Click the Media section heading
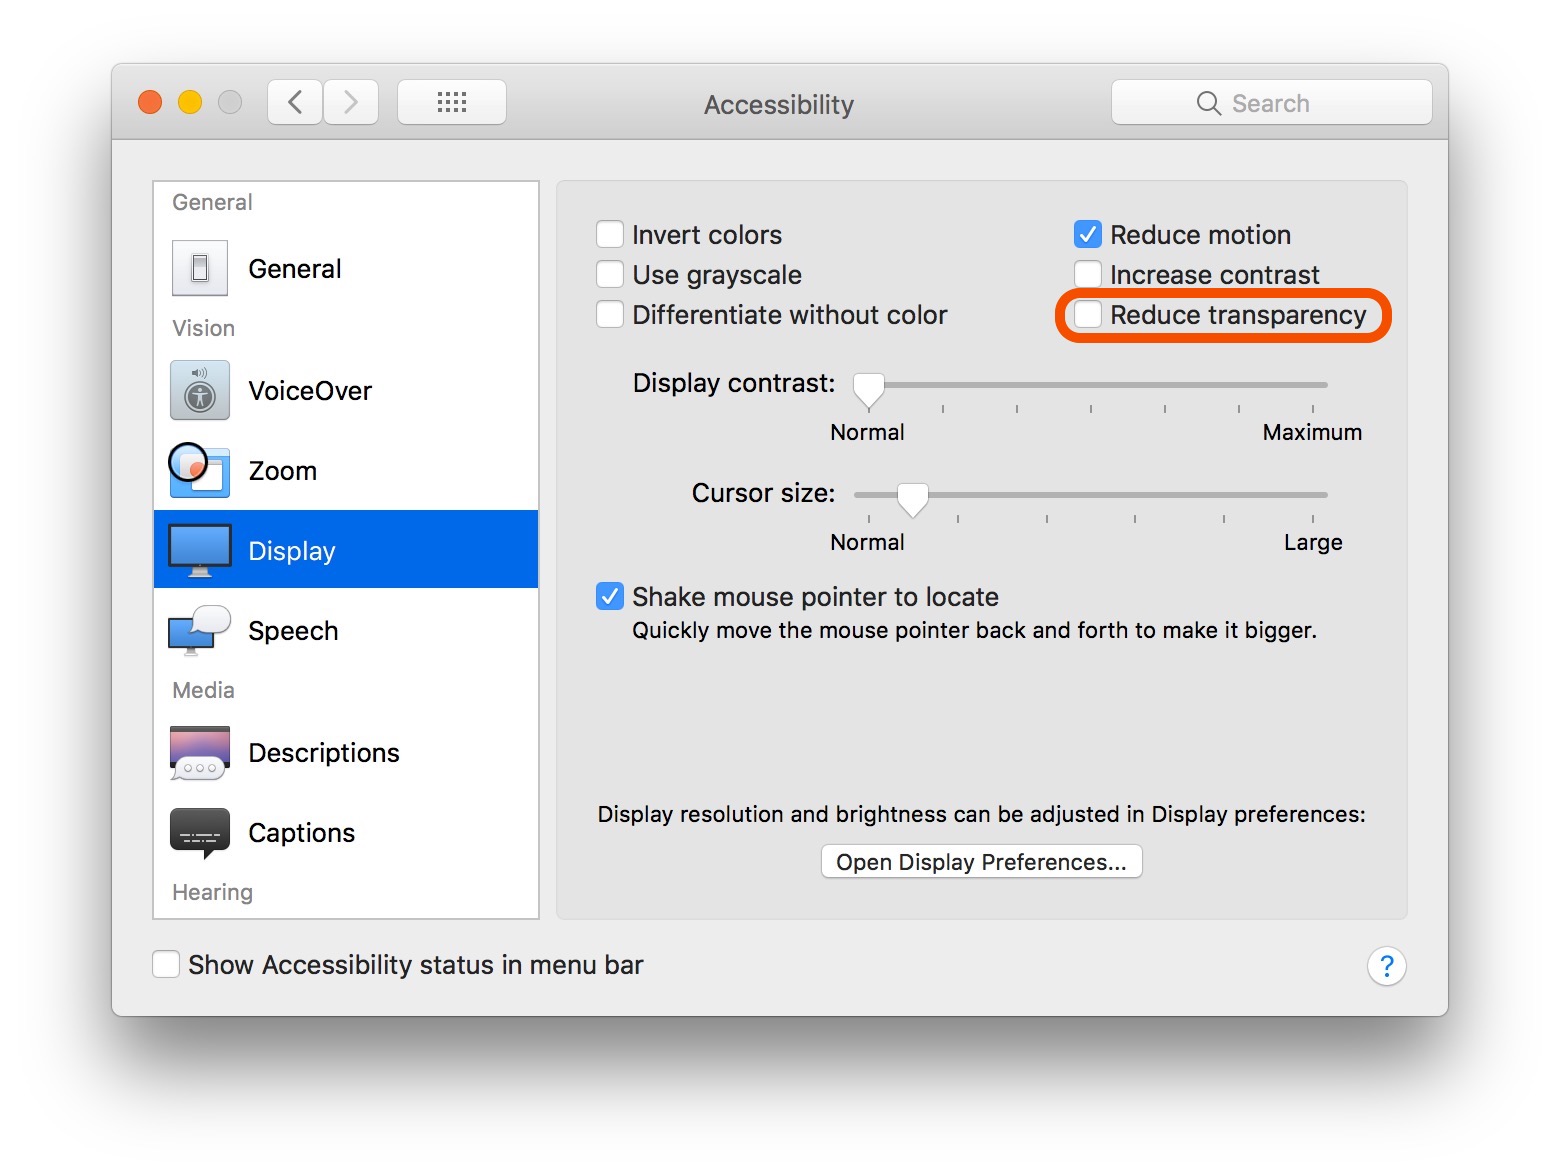The image size is (1560, 1176). [x=203, y=690]
